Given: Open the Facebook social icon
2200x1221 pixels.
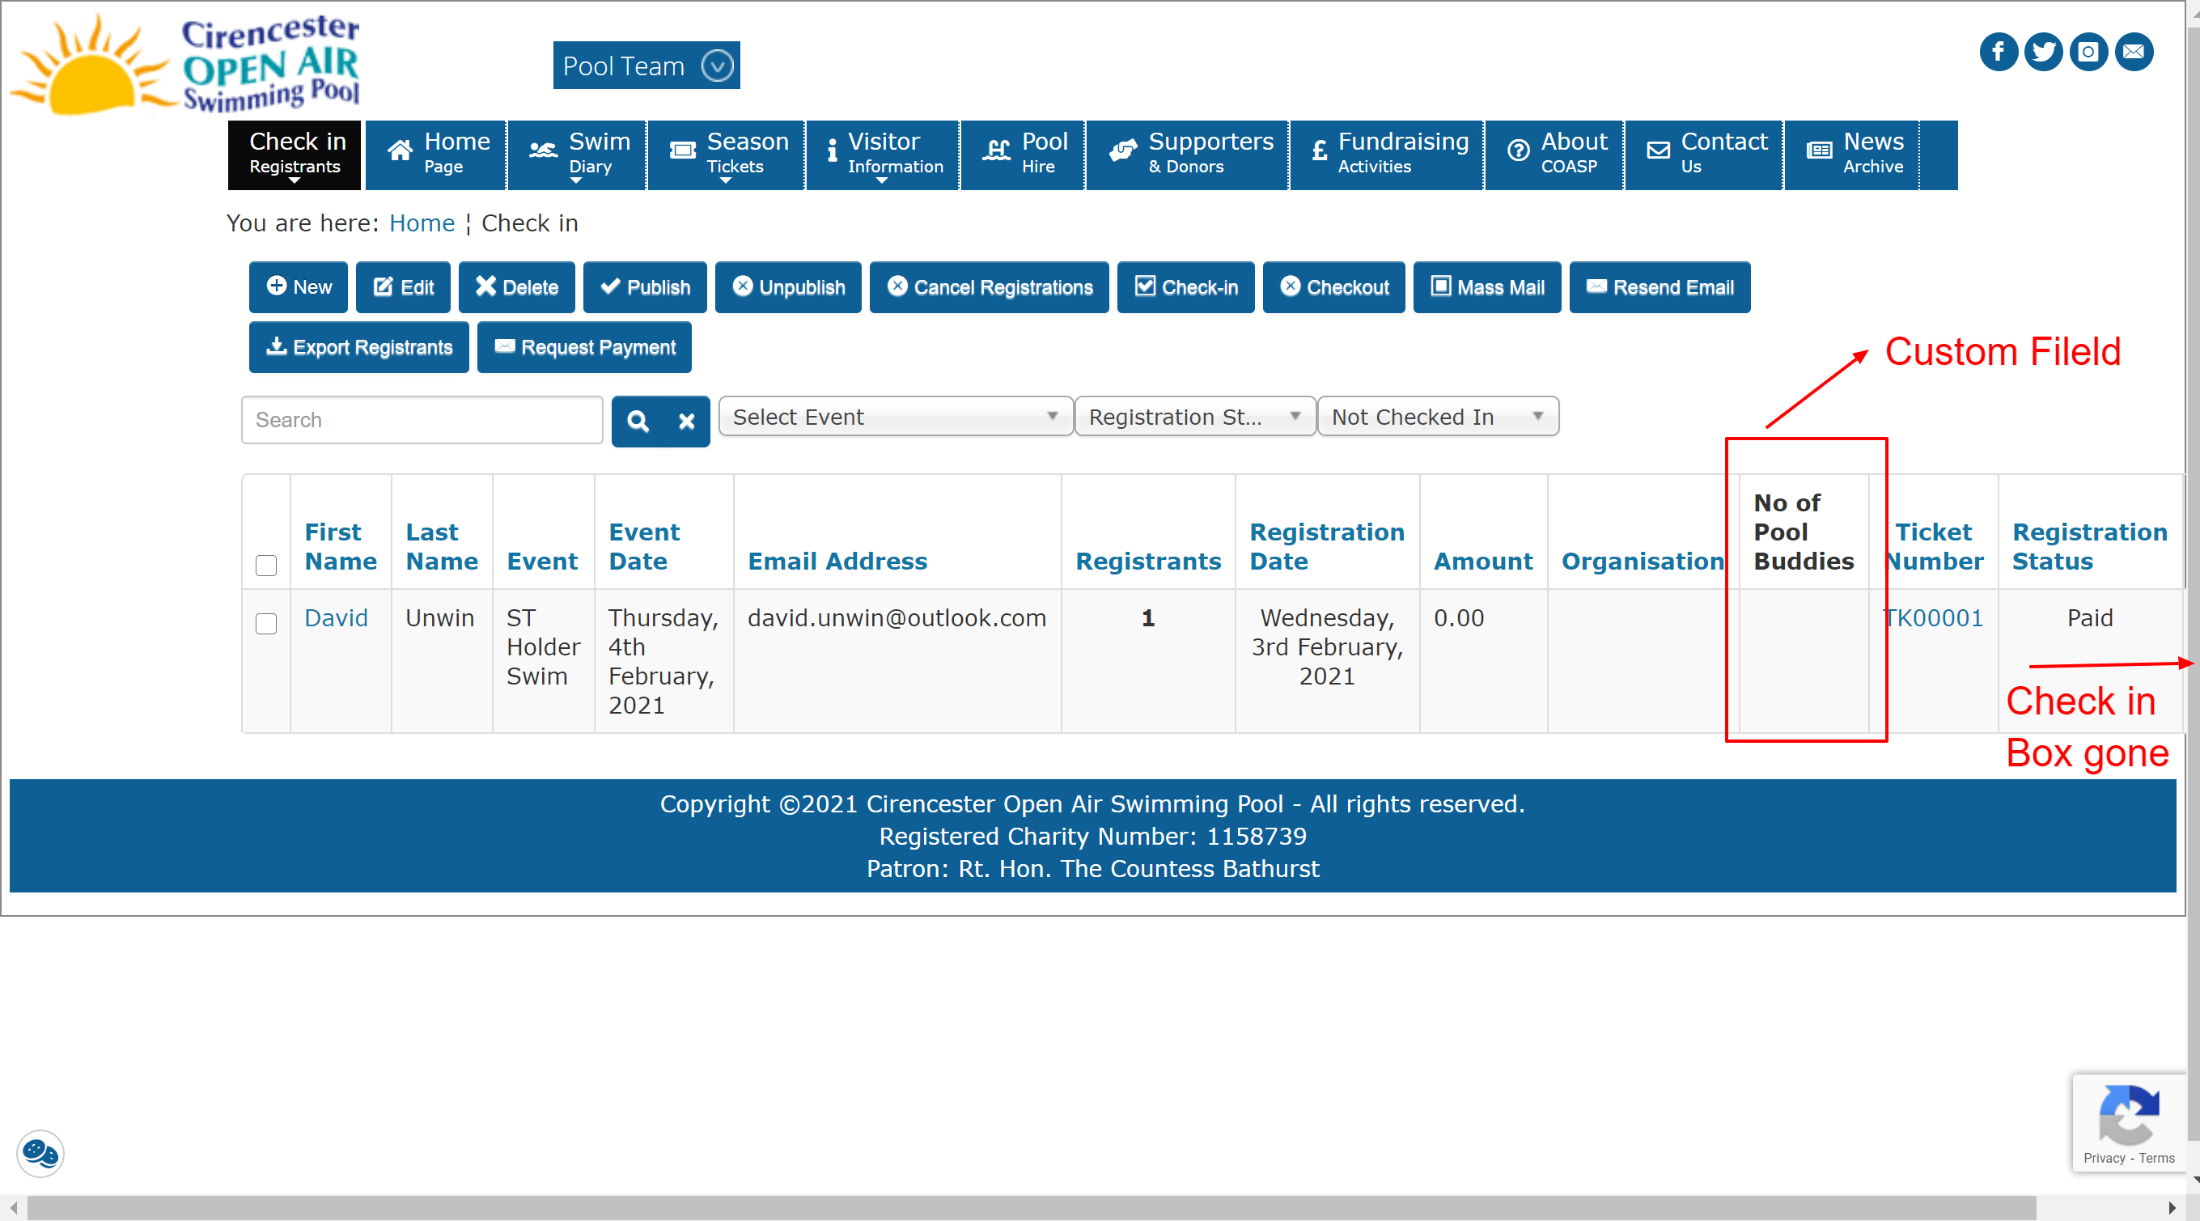Looking at the screenshot, I should click(x=1998, y=52).
